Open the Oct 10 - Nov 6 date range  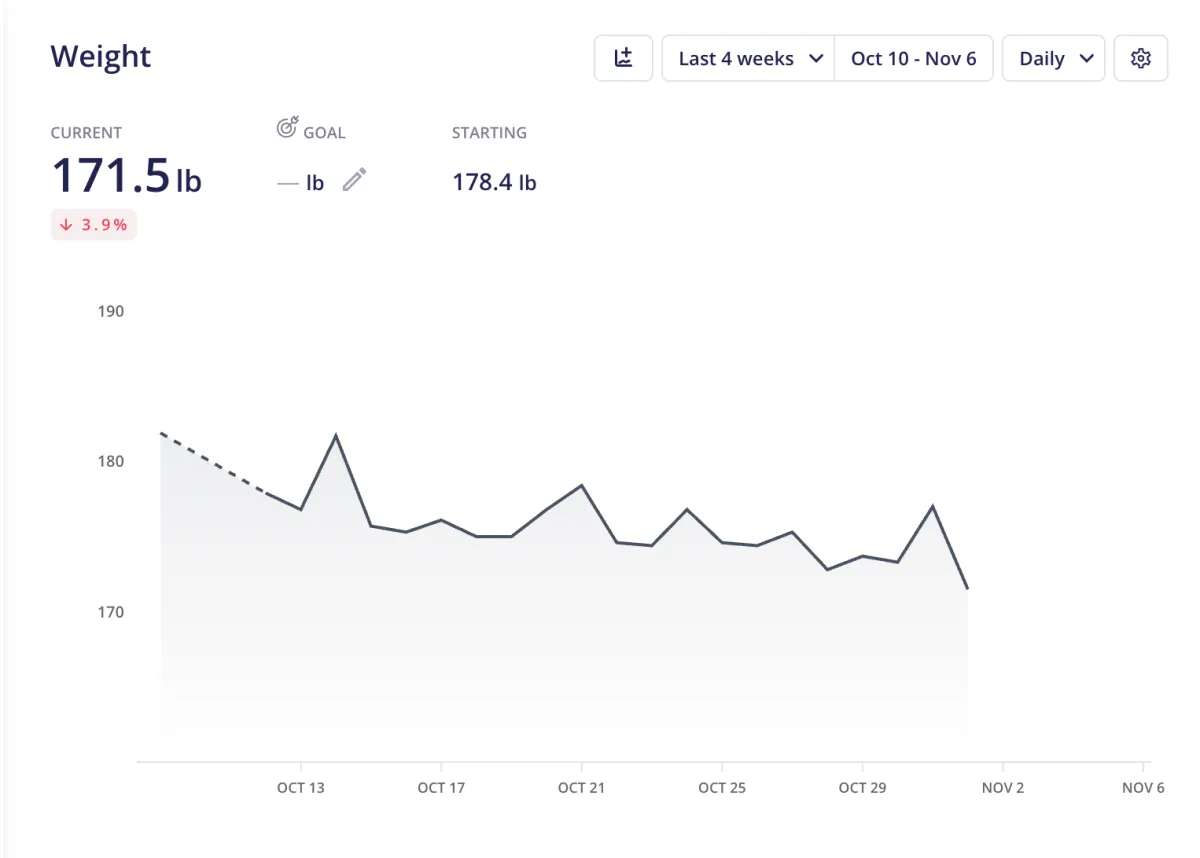coord(913,58)
